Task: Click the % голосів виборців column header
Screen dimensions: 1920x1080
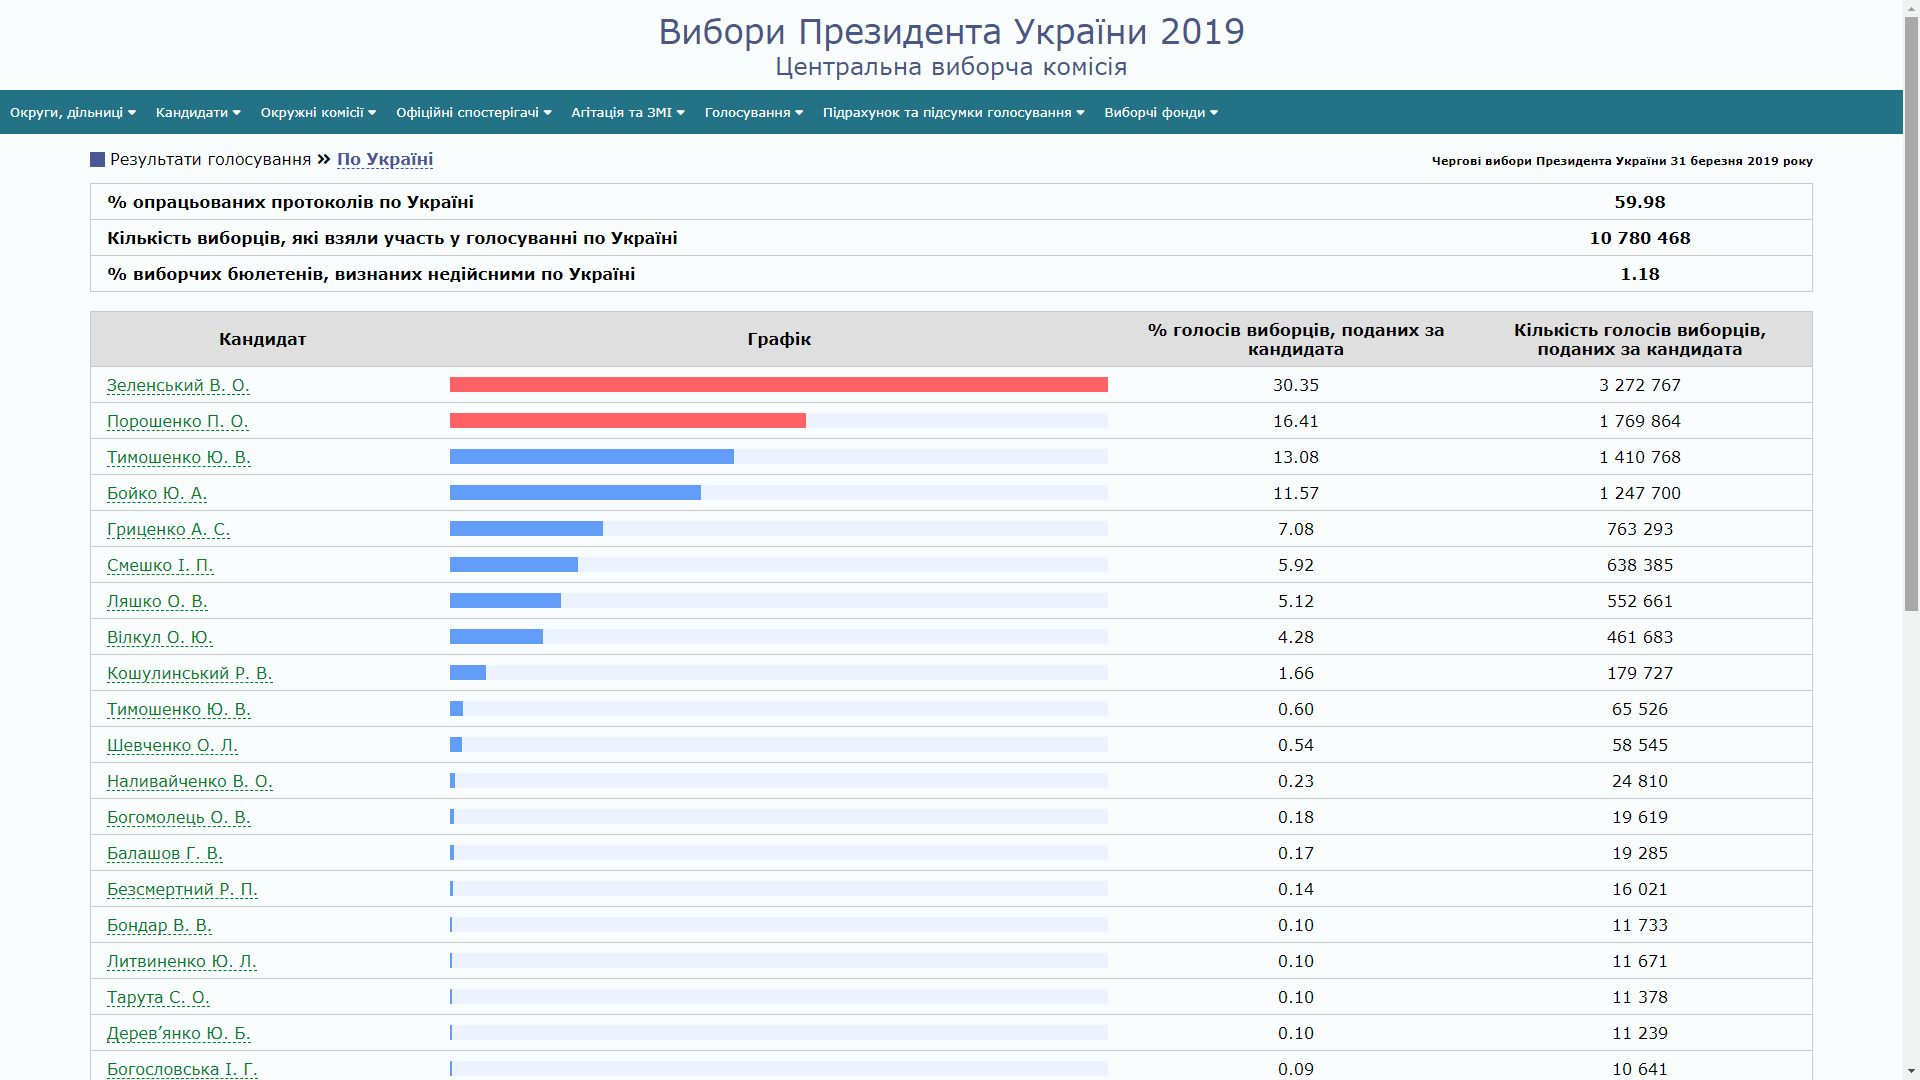Action: point(1296,339)
